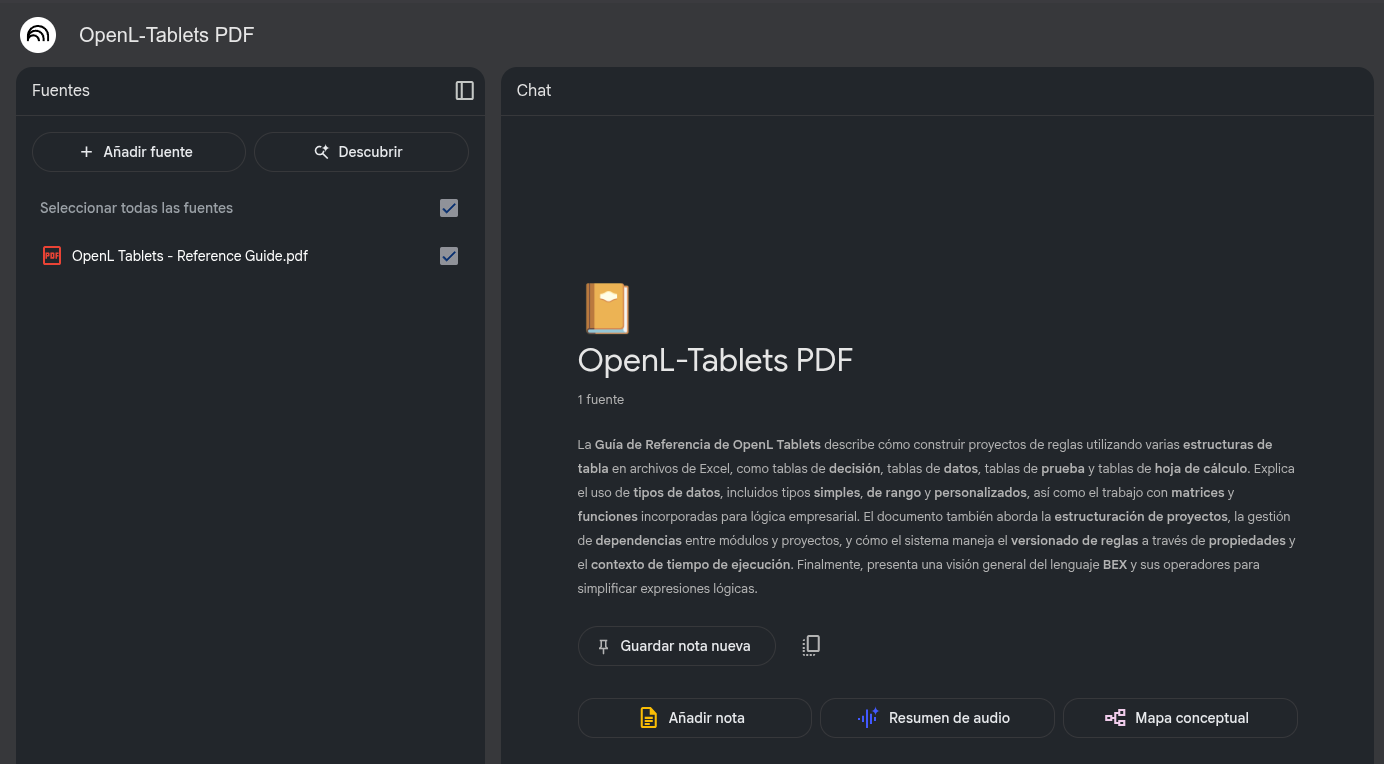Generate a Resumen de audio
The width and height of the screenshot is (1384, 764).
pos(937,718)
